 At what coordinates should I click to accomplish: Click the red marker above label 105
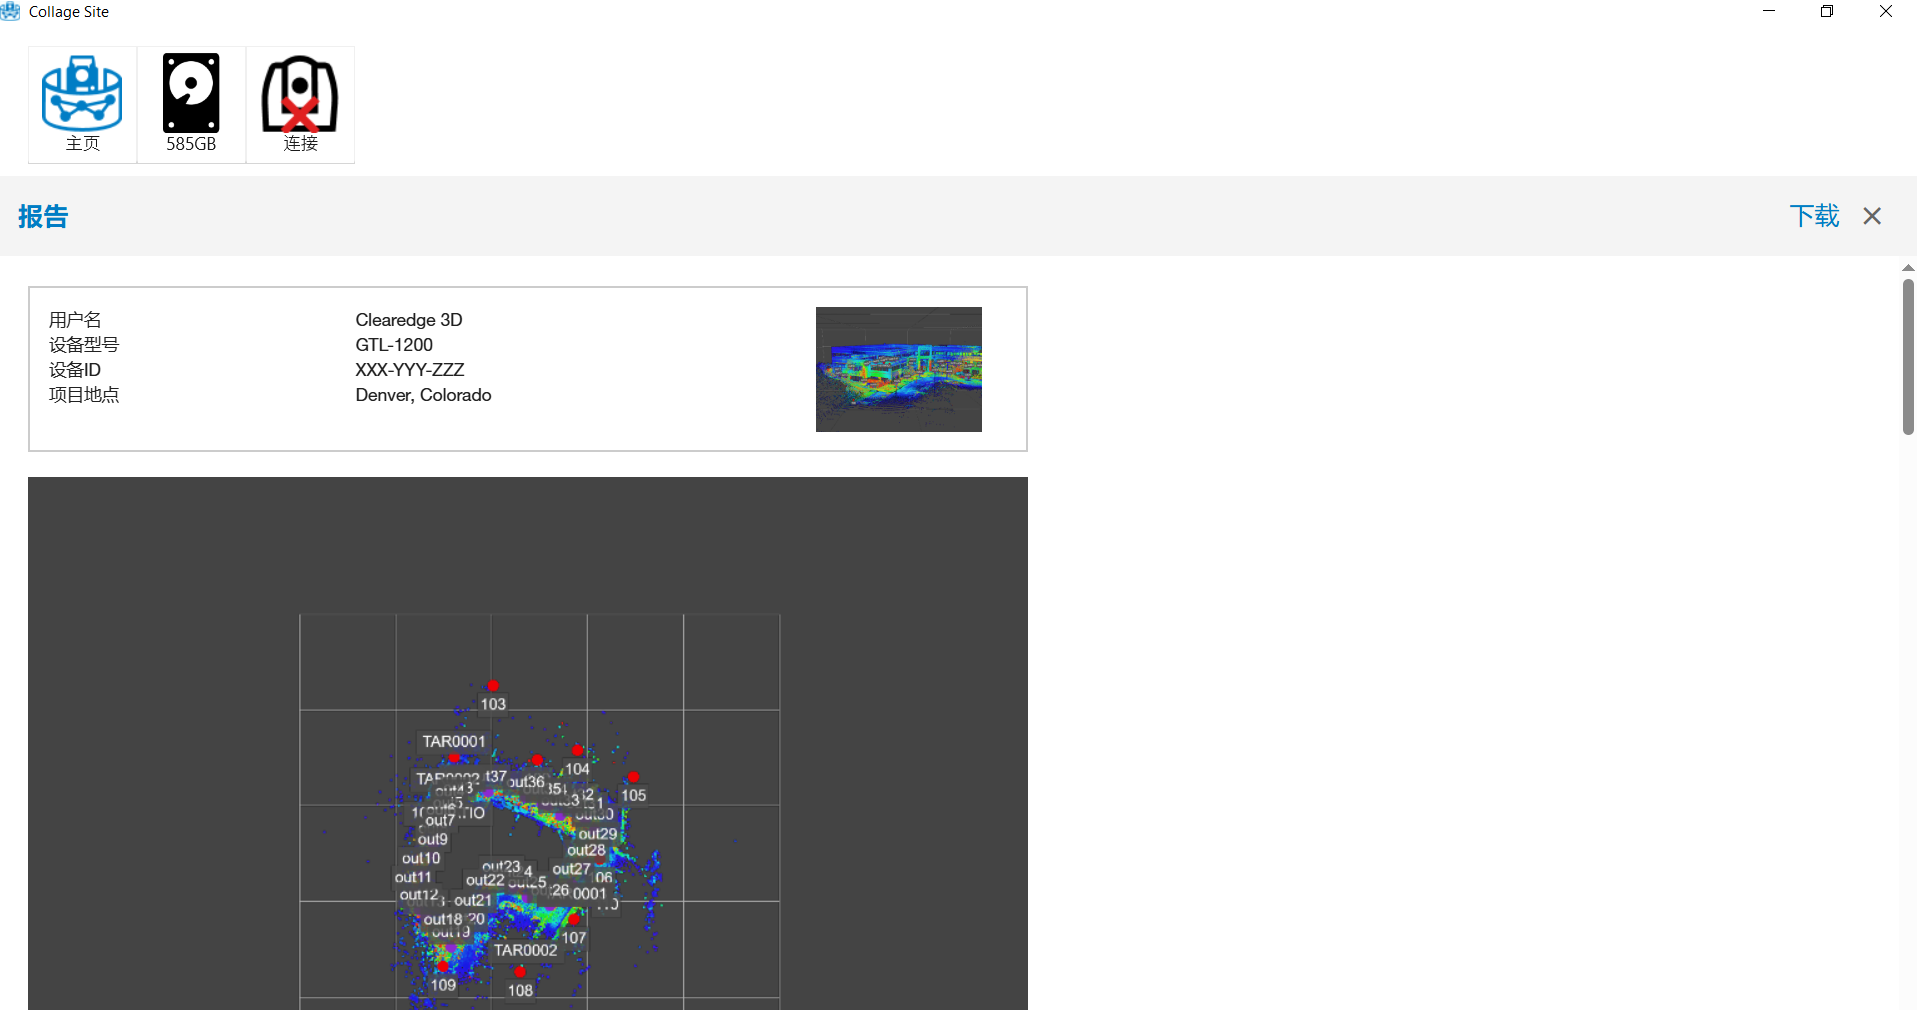click(633, 776)
